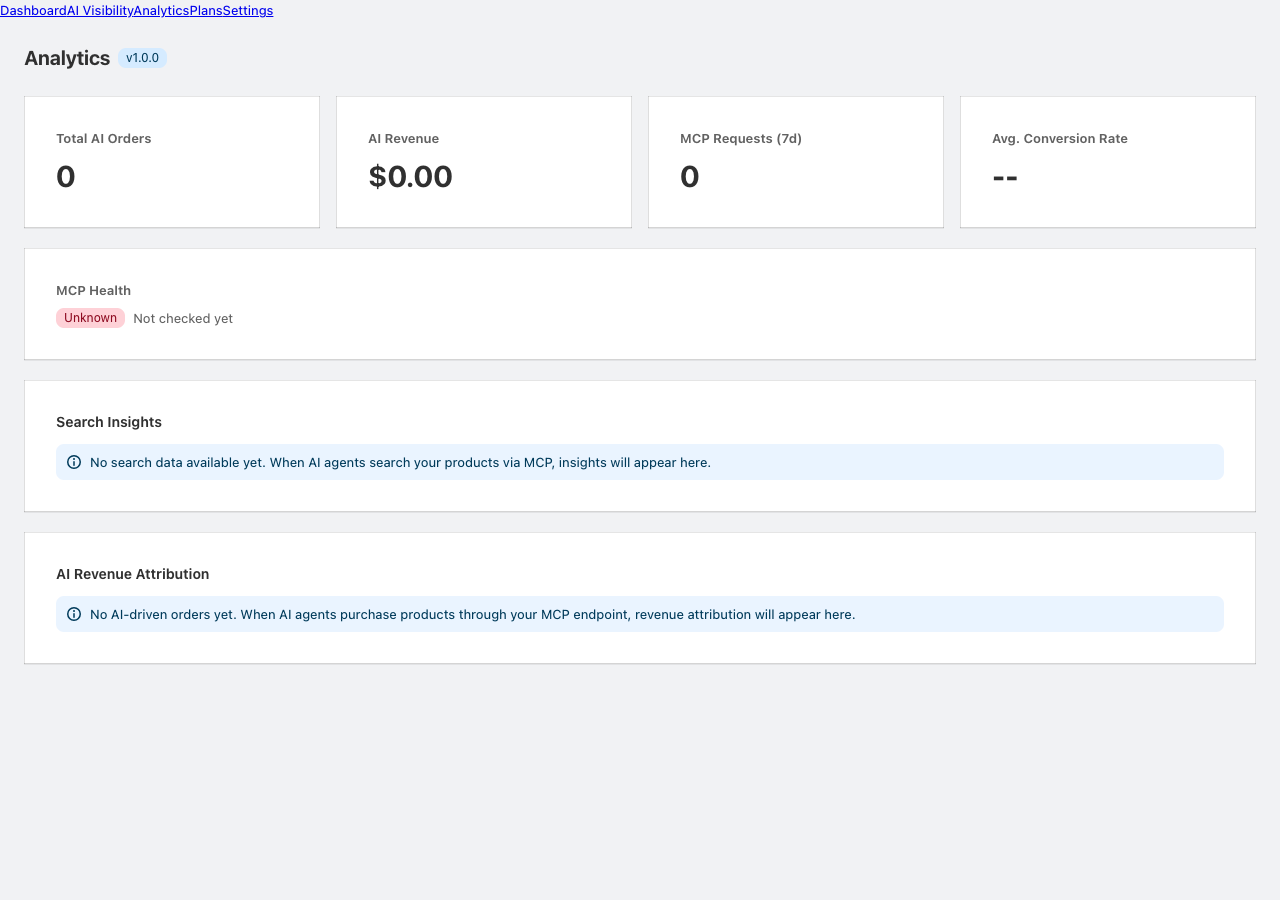Image resolution: width=1280 pixels, height=900 pixels.
Task: Click the MCP Requests (7d) label
Action: [741, 139]
